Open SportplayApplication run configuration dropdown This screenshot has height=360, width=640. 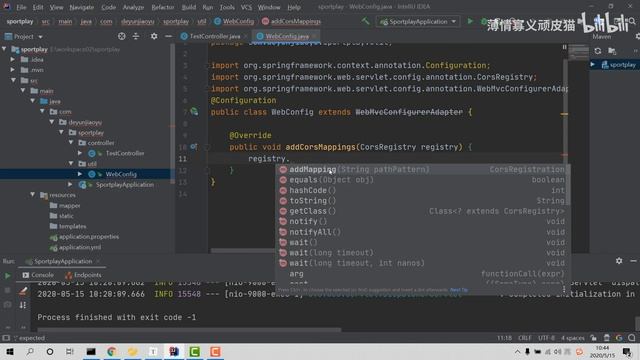(x=418, y=22)
